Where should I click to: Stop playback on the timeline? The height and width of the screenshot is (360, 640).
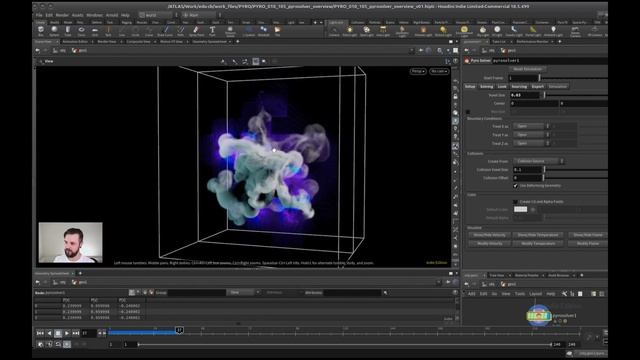[x=58, y=333]
